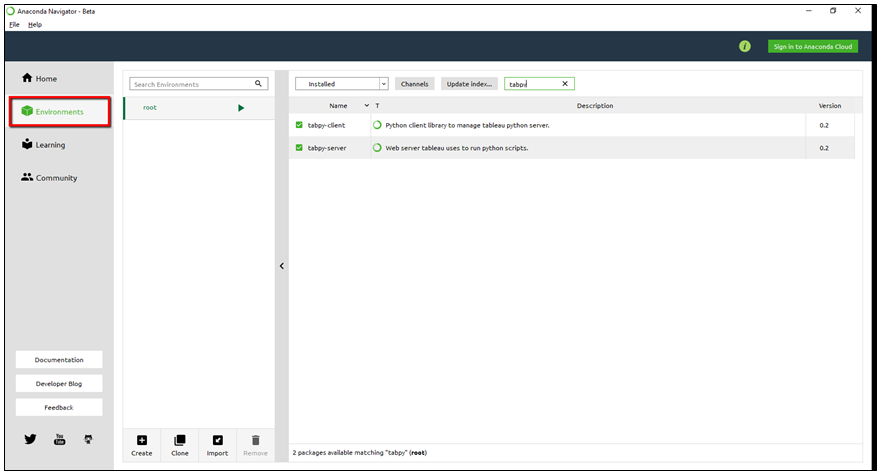Click the Clone environment icon

pyautogui.click(x=180, y=441)
